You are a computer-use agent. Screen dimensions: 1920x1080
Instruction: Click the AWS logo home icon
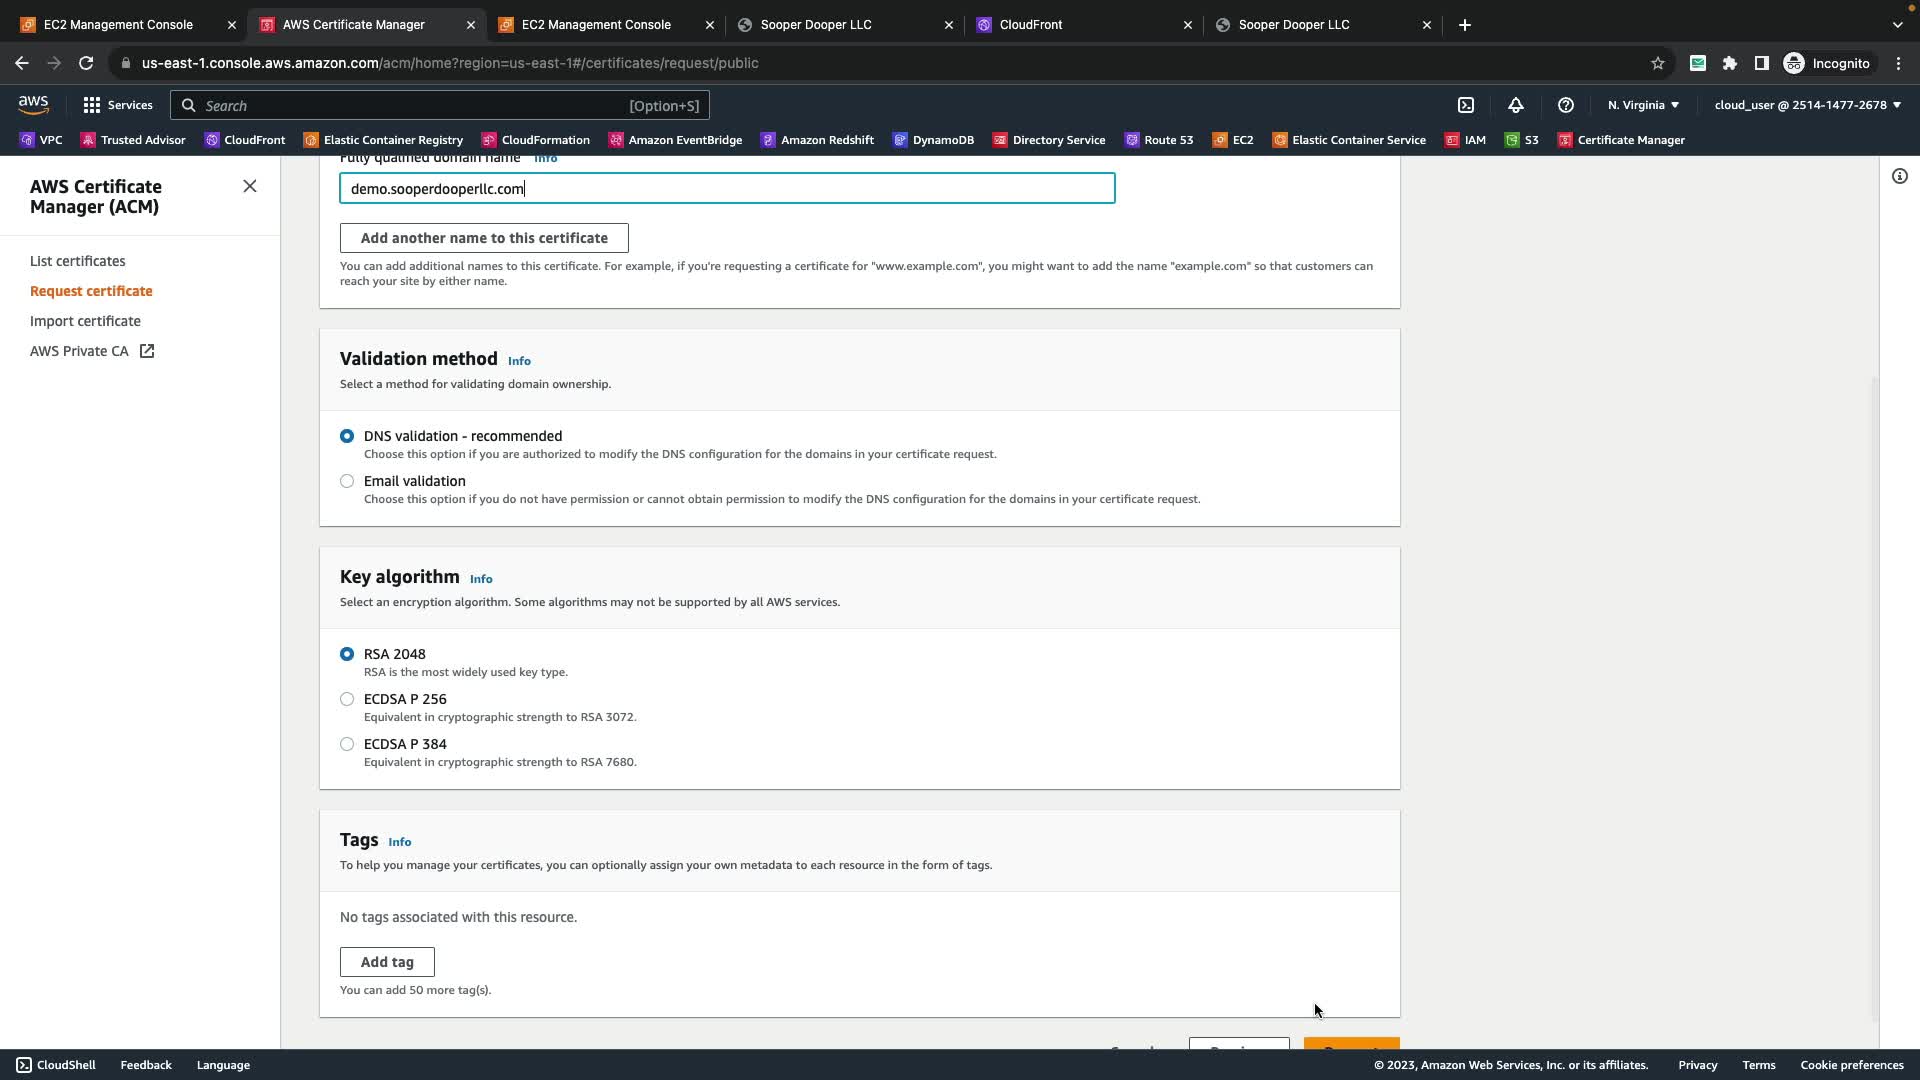click(x=33, y=105)
